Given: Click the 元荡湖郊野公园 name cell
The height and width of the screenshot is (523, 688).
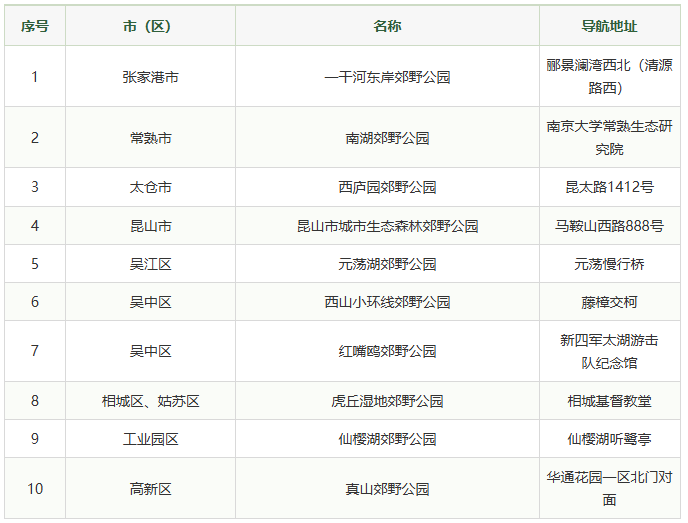Looking at the screenshot, I should [x=387, y=264].
